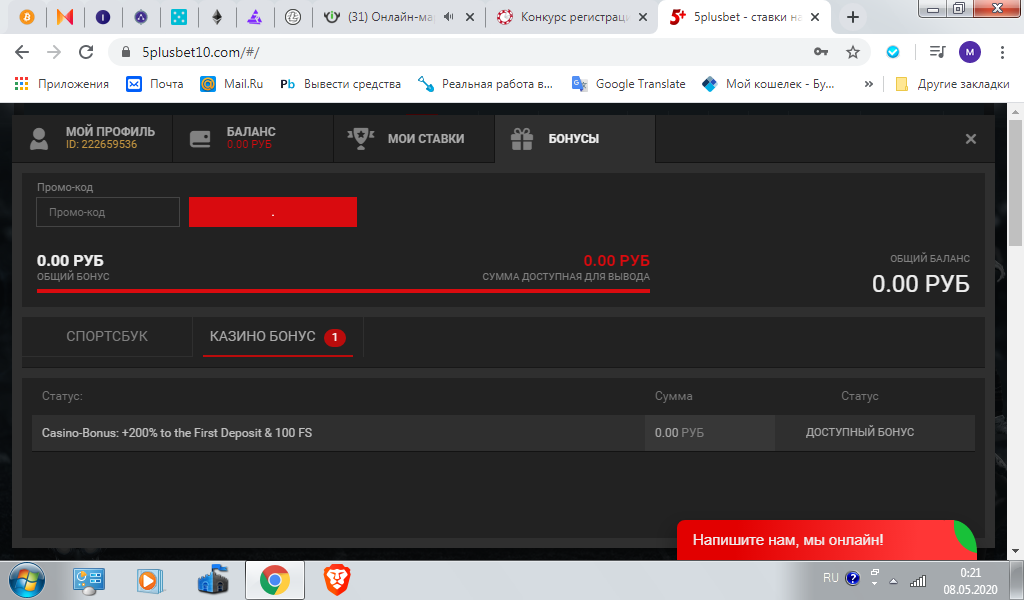The height and width of the screenshot is (600, 1024).
Task: Open the blue checkmark extension
Action: pos(893,52)
